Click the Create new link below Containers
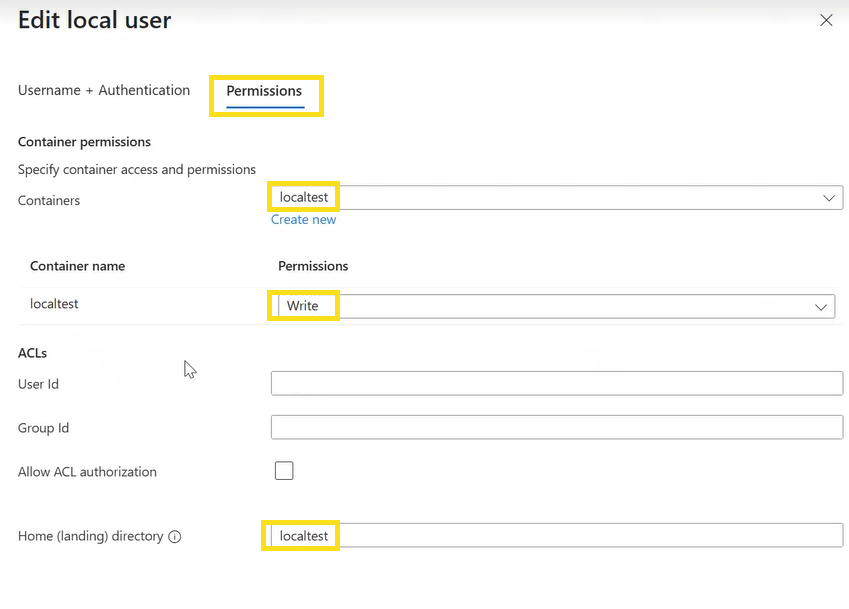 [303, 219]
